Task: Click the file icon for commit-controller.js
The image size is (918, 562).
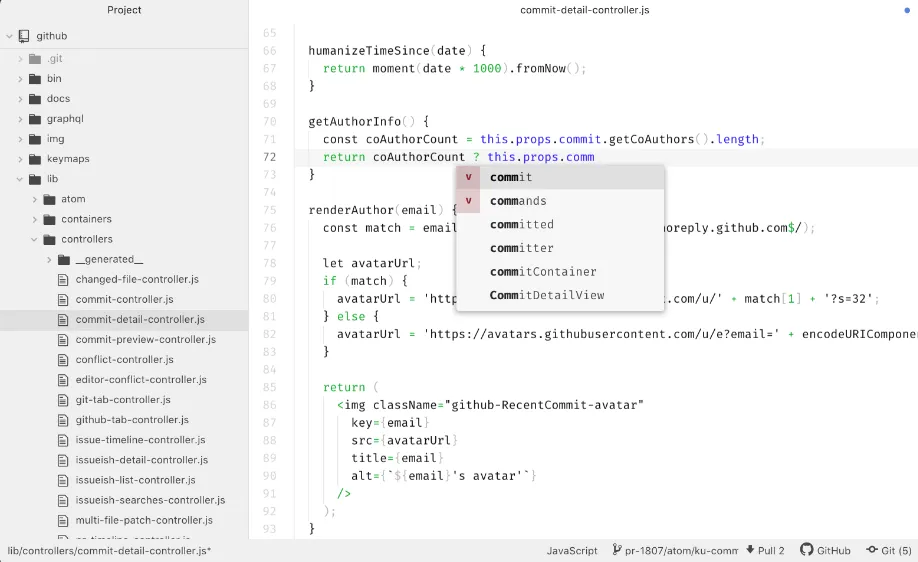Action: (x=63, y=300)
